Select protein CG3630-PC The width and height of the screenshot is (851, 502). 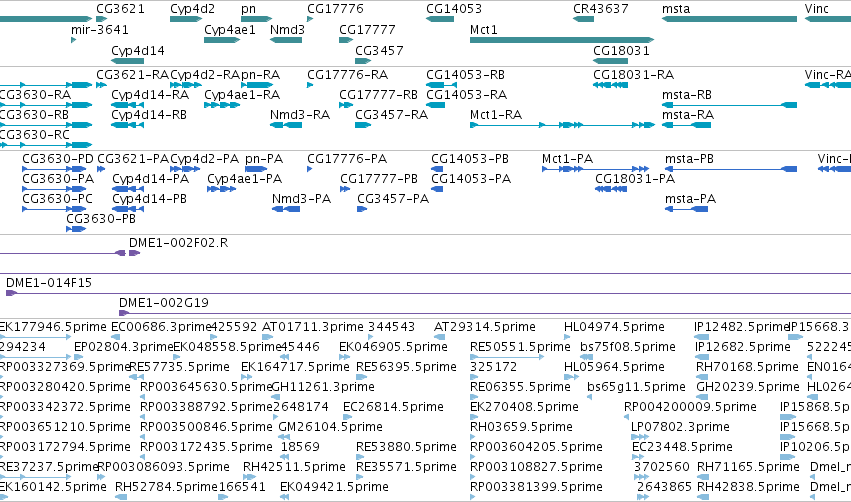point(57,199)
